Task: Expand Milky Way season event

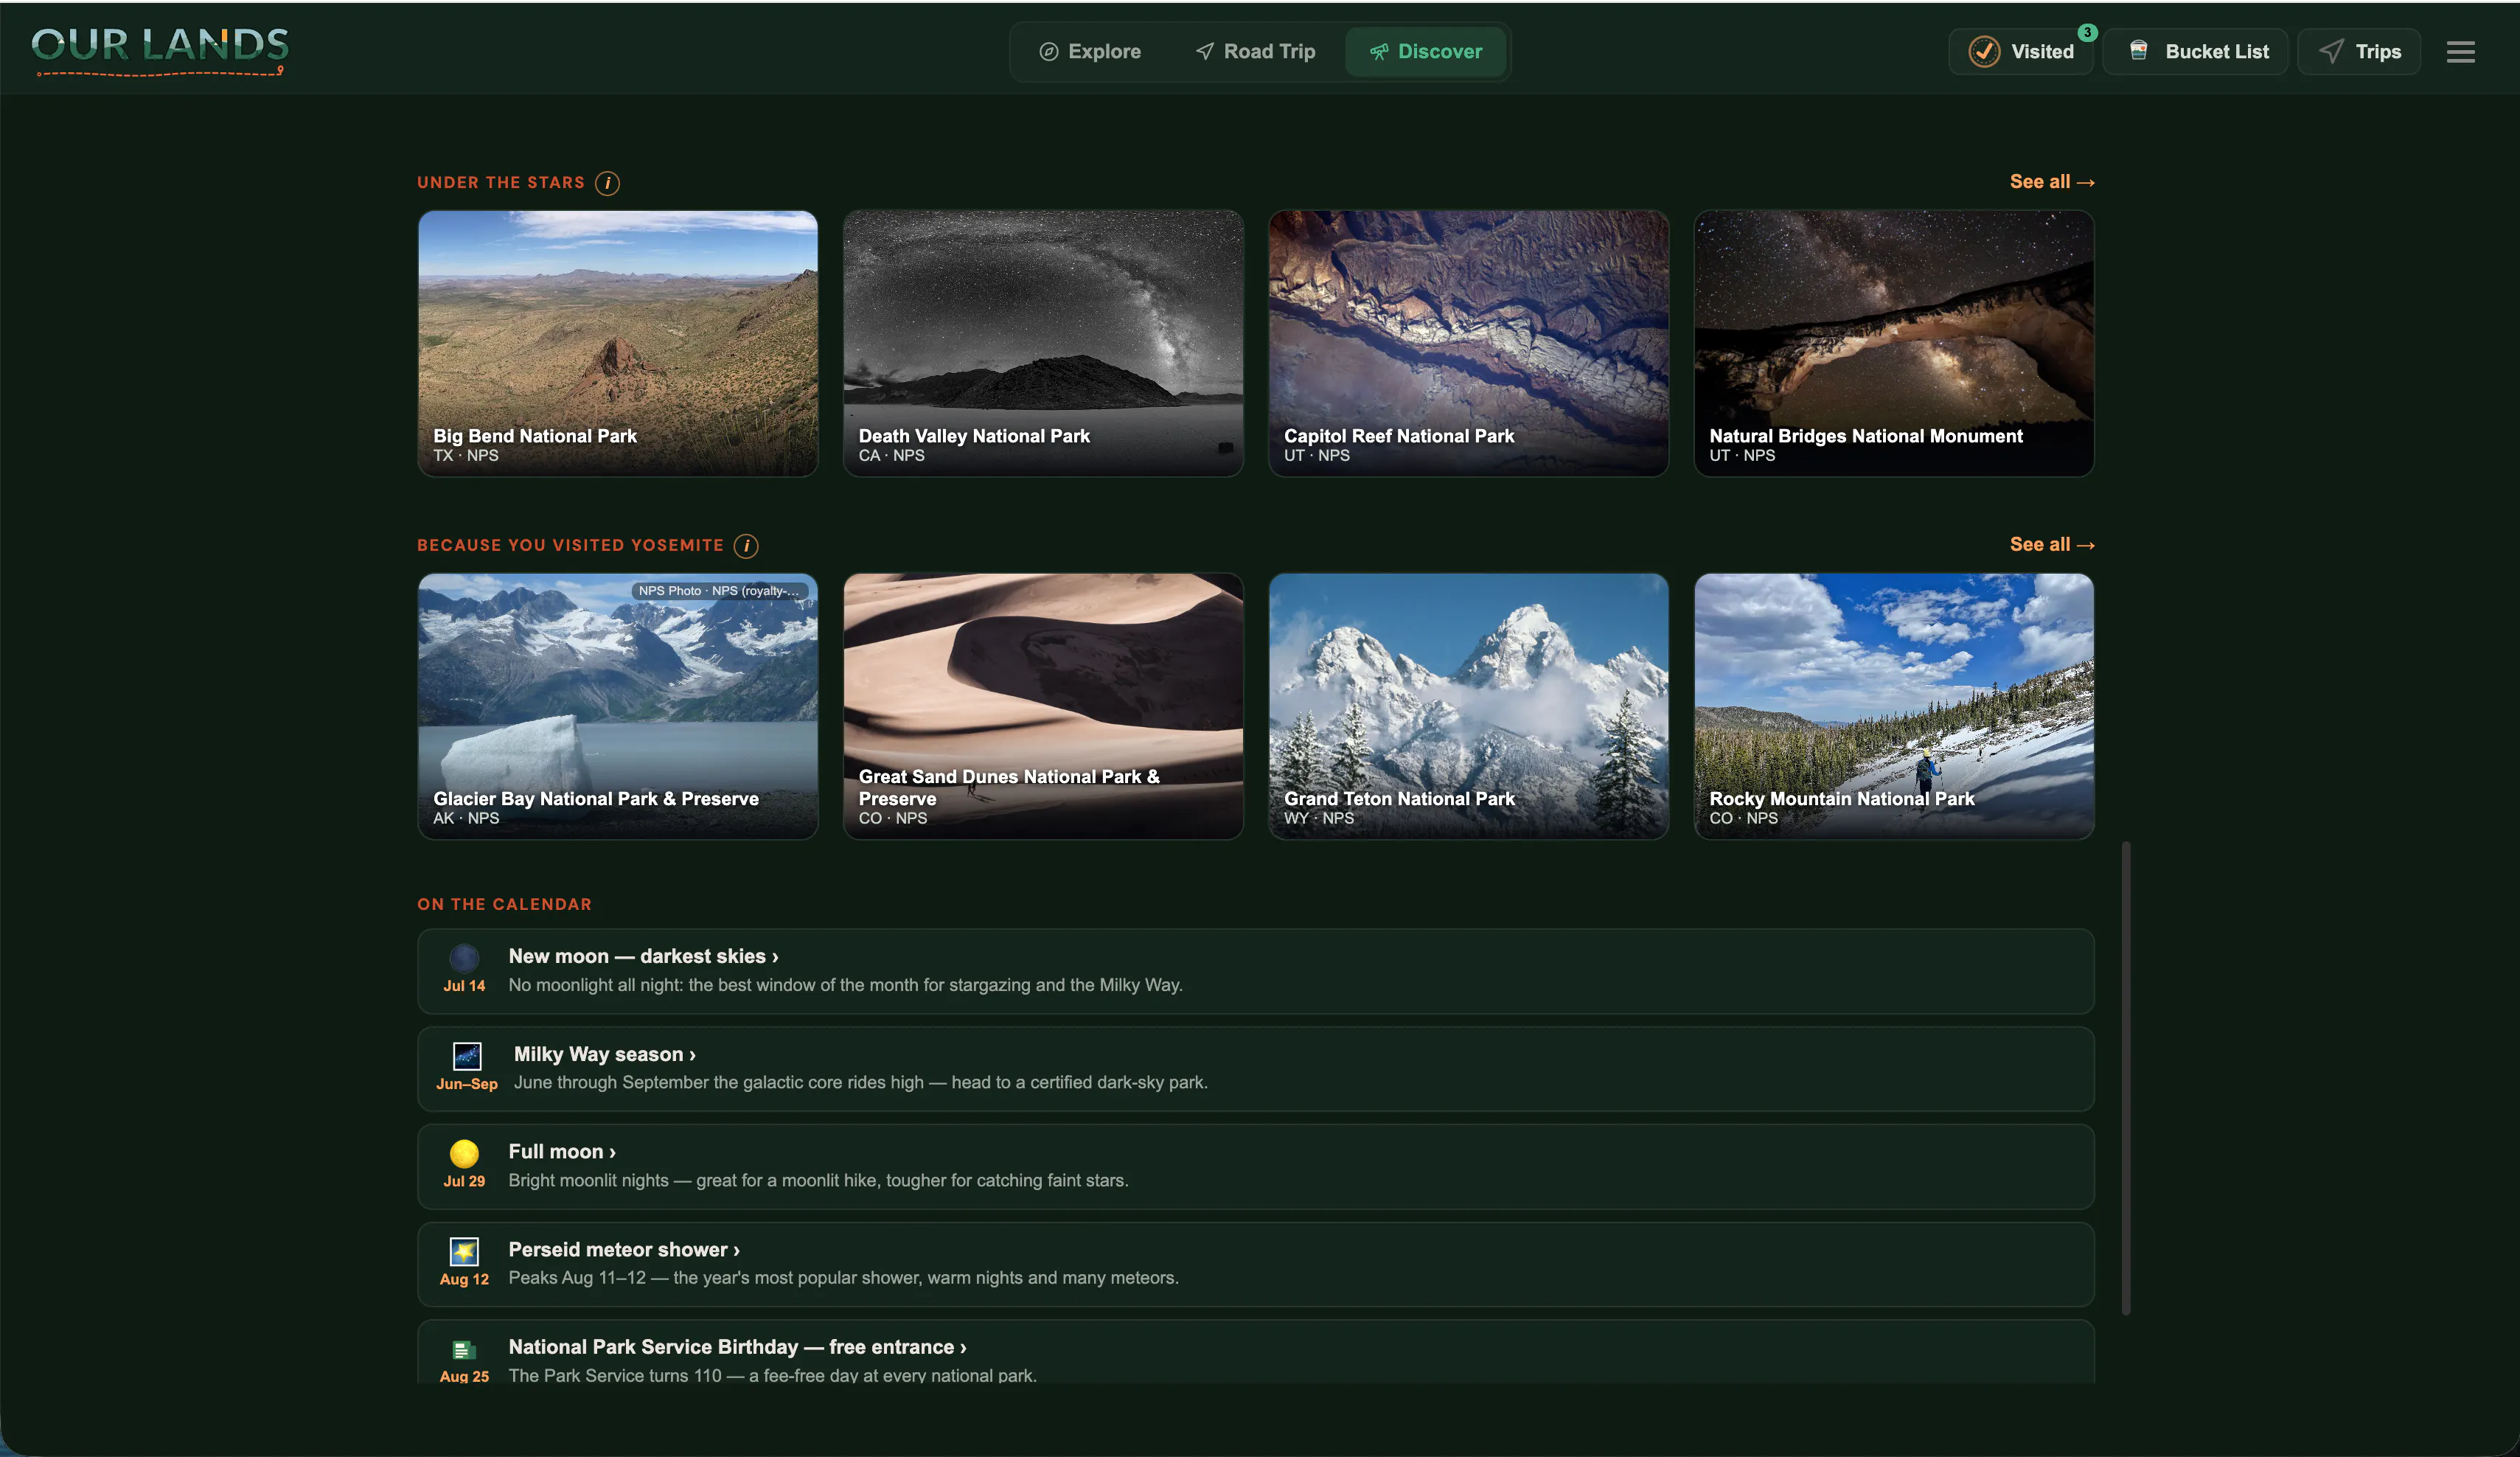Action: point(1256,1068)
